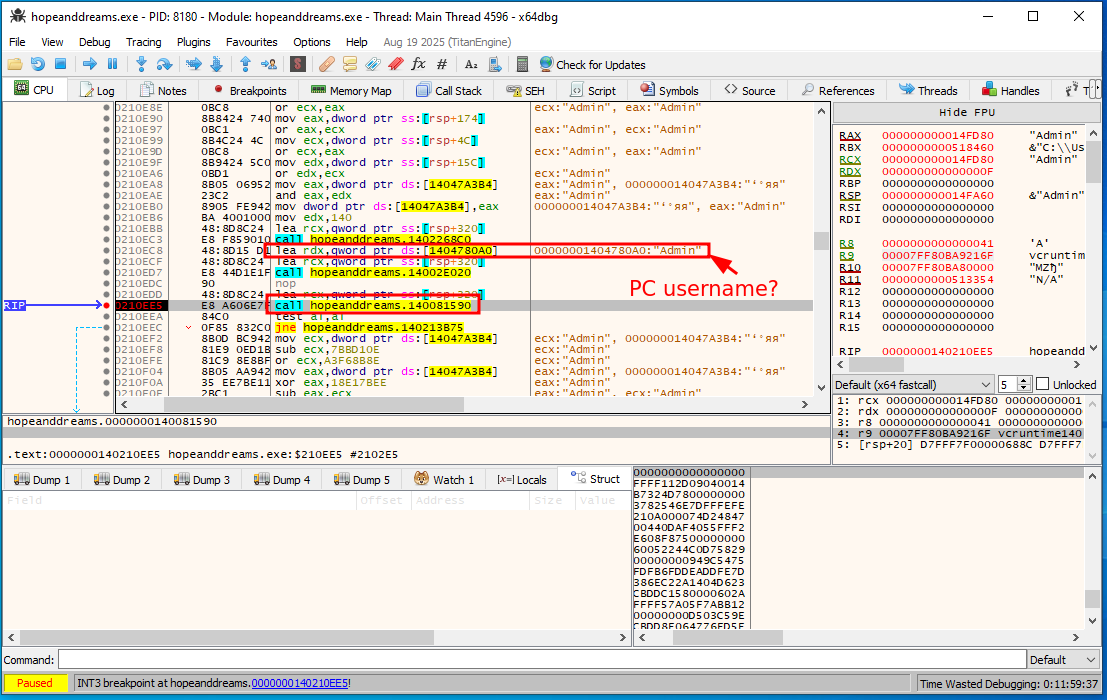1107x700 pixels.
Task: Open the calculator toolbar icon
Action: coord(522,64)
